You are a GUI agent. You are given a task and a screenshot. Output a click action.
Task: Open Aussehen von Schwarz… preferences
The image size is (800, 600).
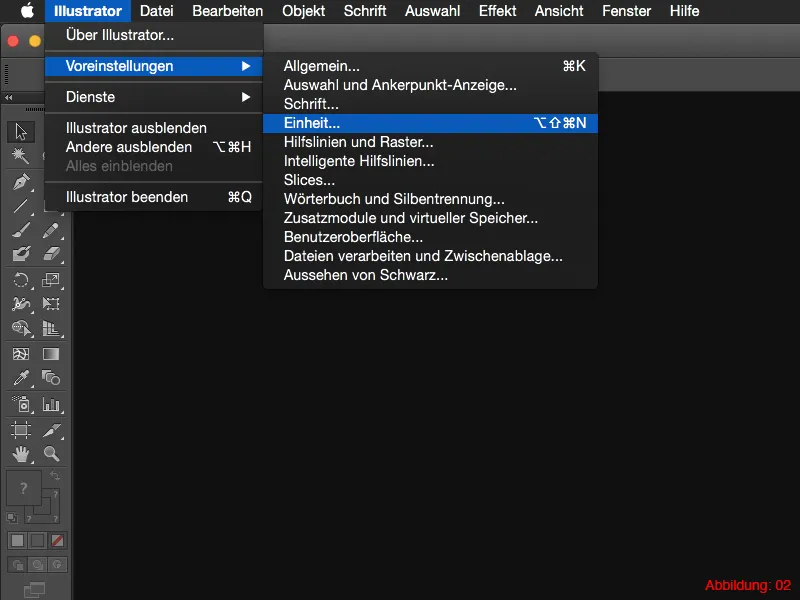coord(430,275)
